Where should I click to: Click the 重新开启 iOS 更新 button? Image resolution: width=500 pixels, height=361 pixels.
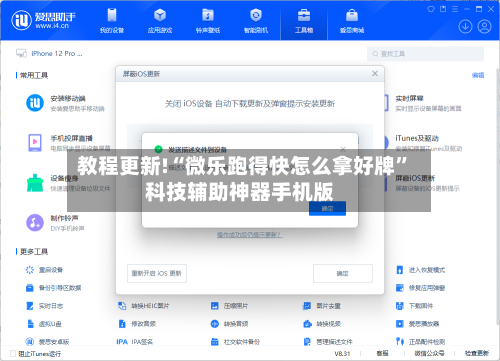tap(157, 273)
